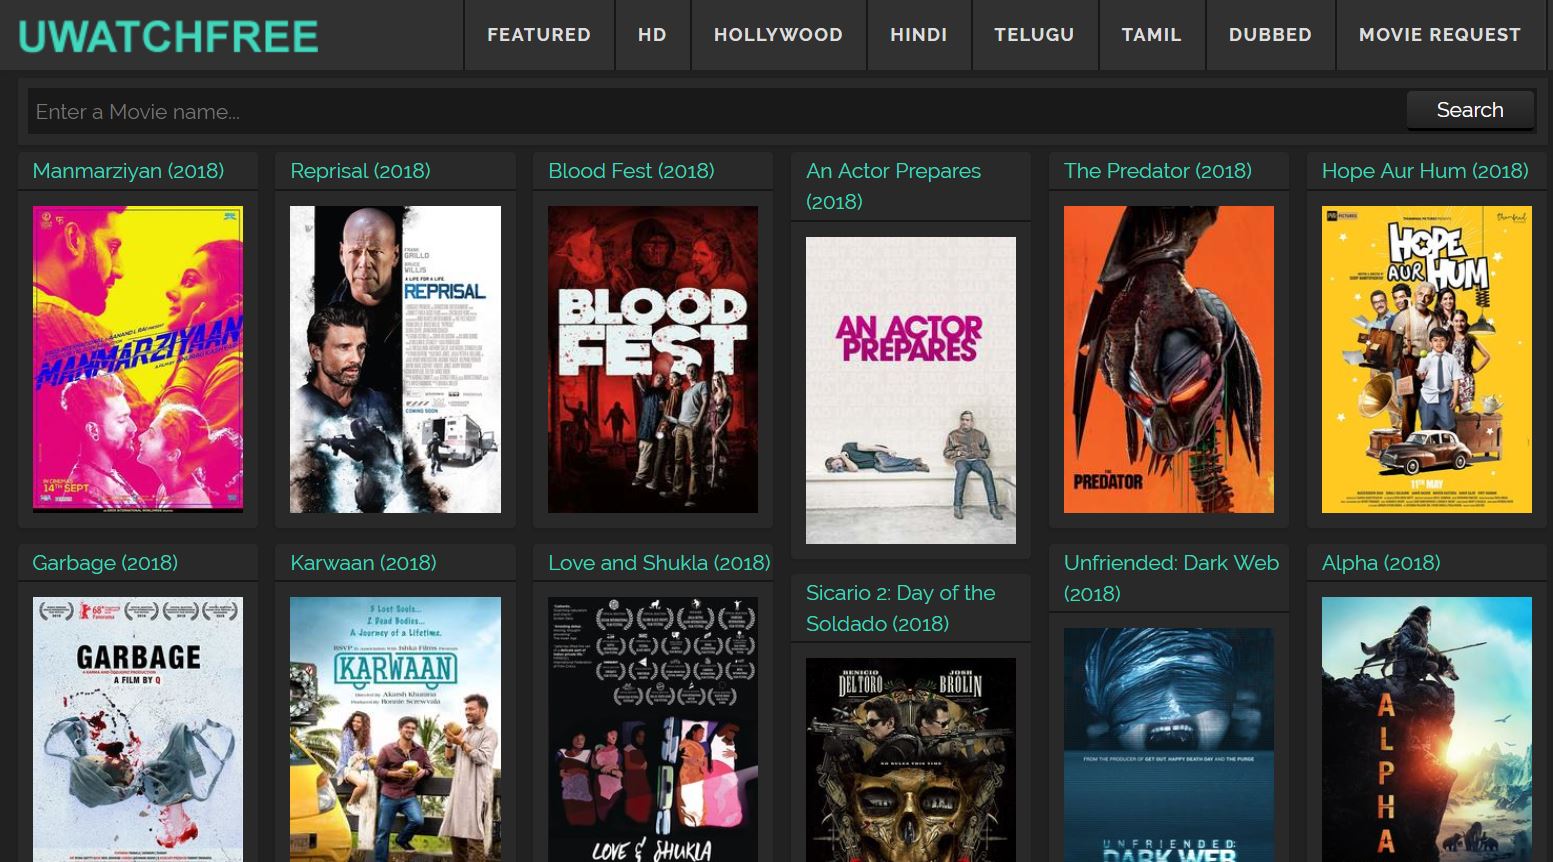The image size is (1553, 862).
Task: Click the UWATCHFREE site logo
Action: coord(168,36)
